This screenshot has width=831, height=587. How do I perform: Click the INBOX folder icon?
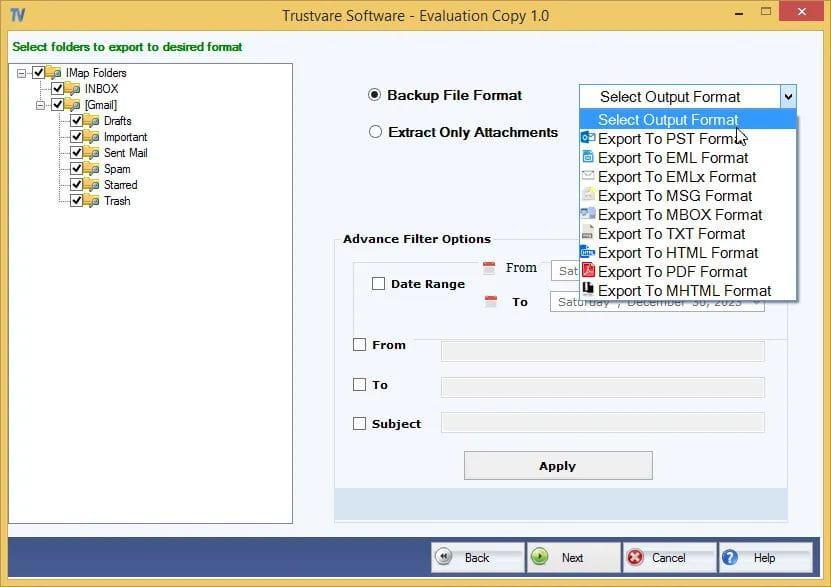coord(72,89)
